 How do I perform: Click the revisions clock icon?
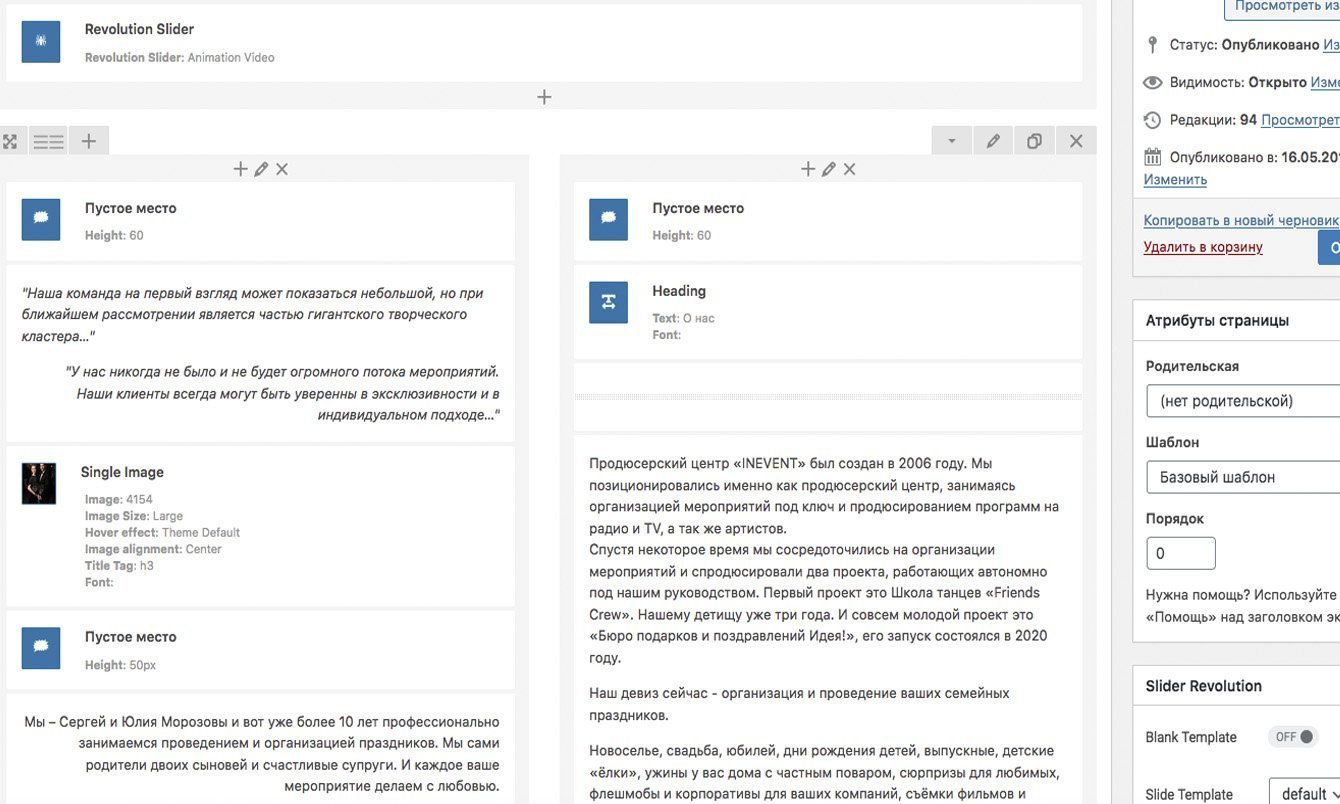click(1153, 120)
